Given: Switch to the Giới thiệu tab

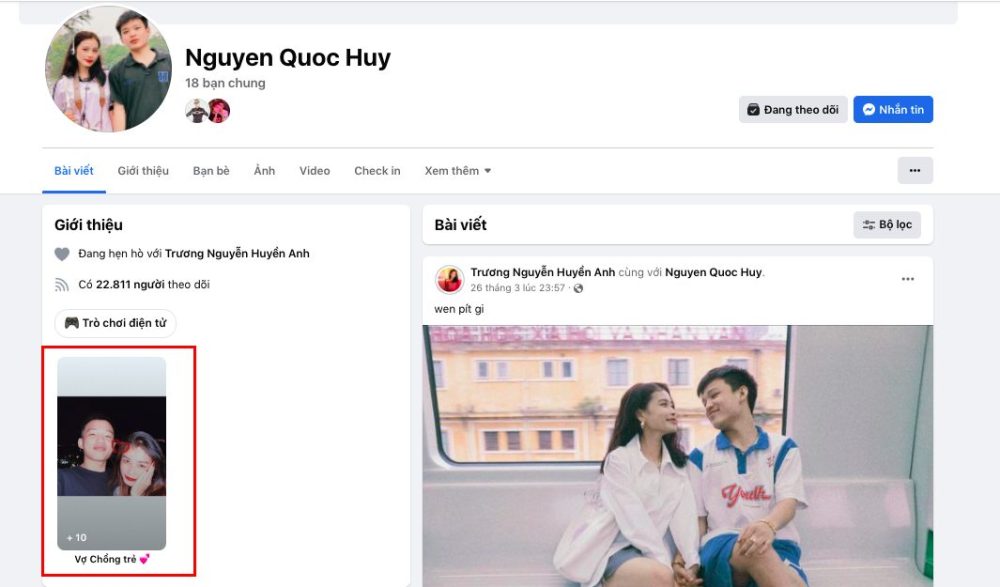Looking at the screenshot, I should point(142,170).
